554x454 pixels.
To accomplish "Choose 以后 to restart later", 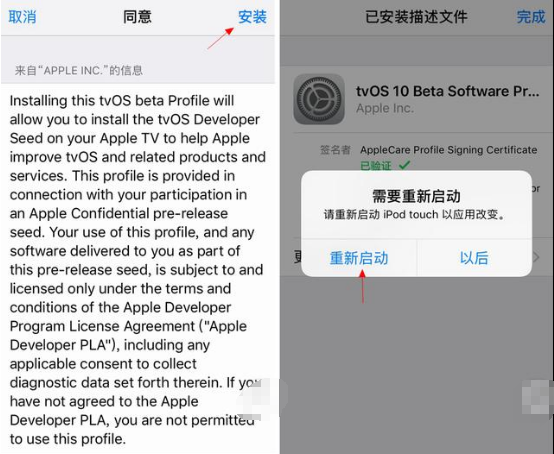I will tap(475, 258).
